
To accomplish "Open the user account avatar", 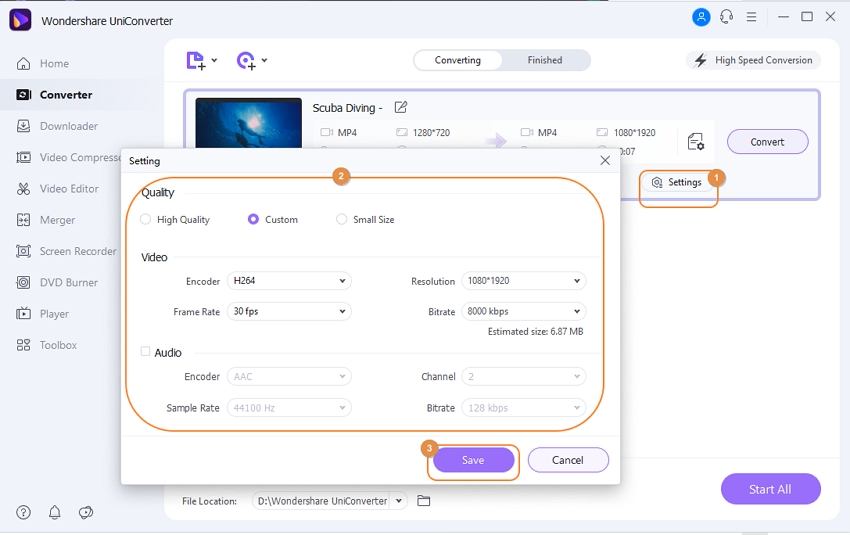I will tap(701, 17).
